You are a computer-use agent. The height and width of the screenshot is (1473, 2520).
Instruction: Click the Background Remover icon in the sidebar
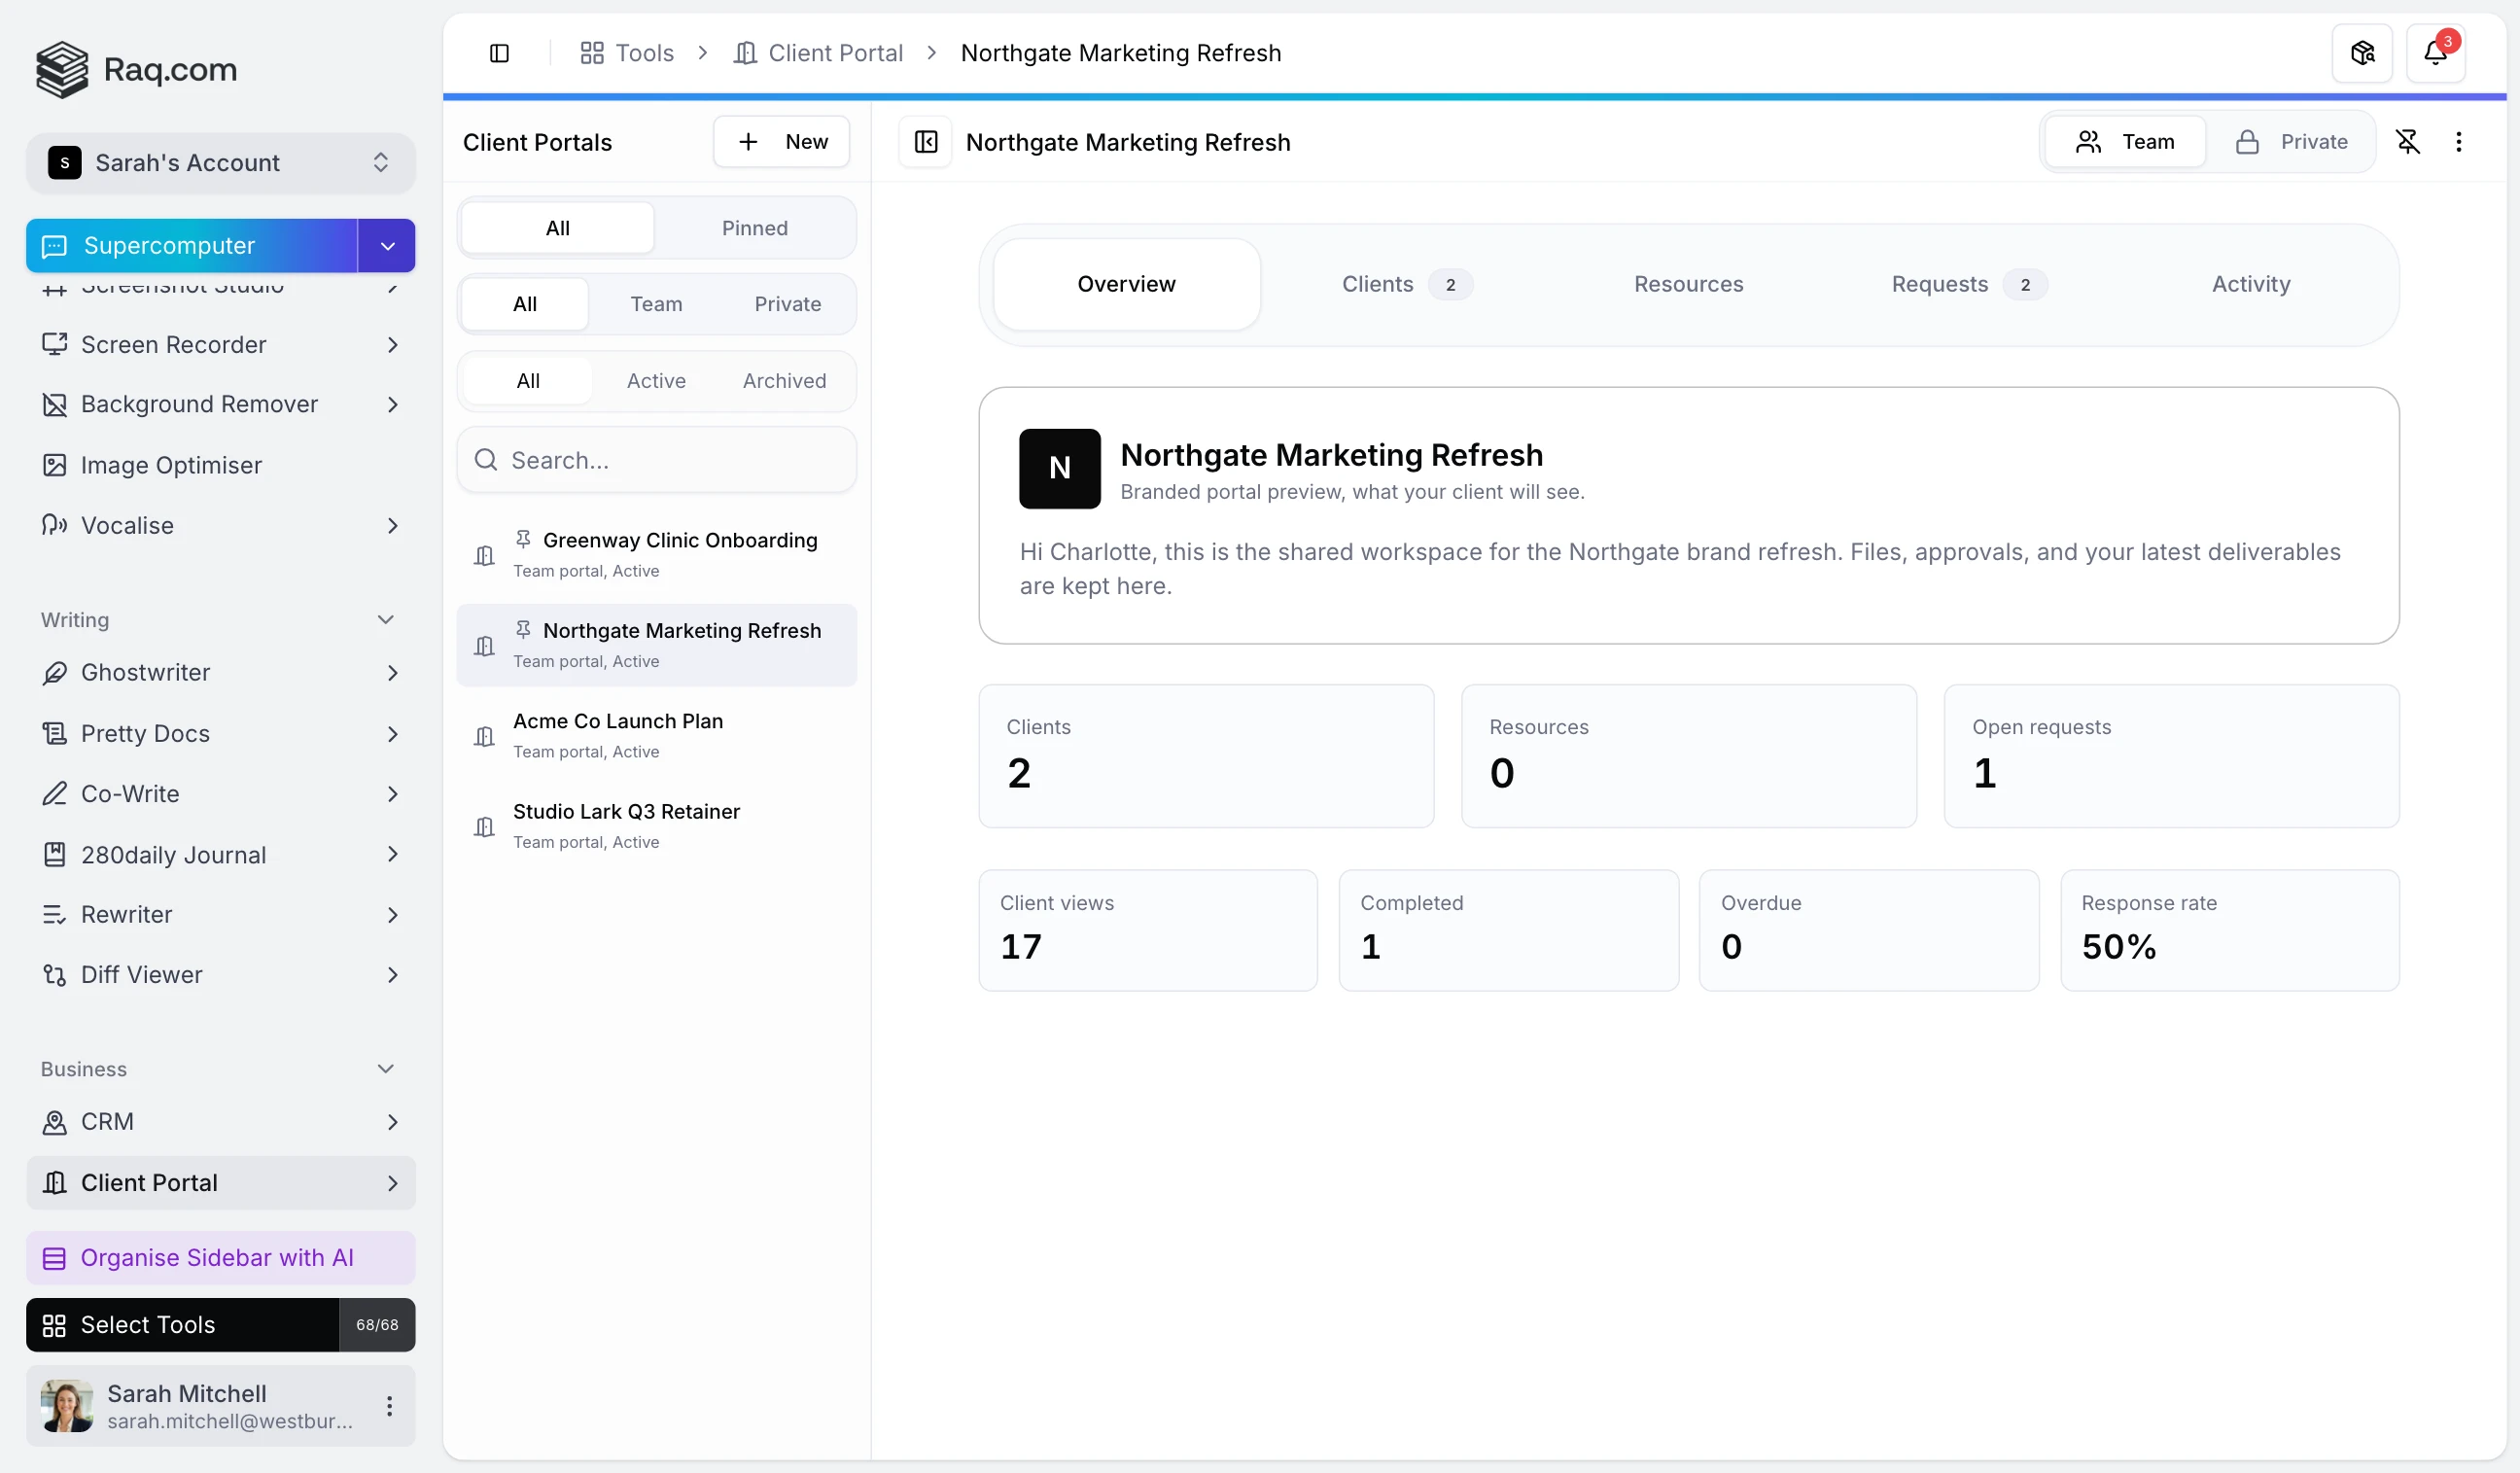pyautogui.click(x=54, y=405)
